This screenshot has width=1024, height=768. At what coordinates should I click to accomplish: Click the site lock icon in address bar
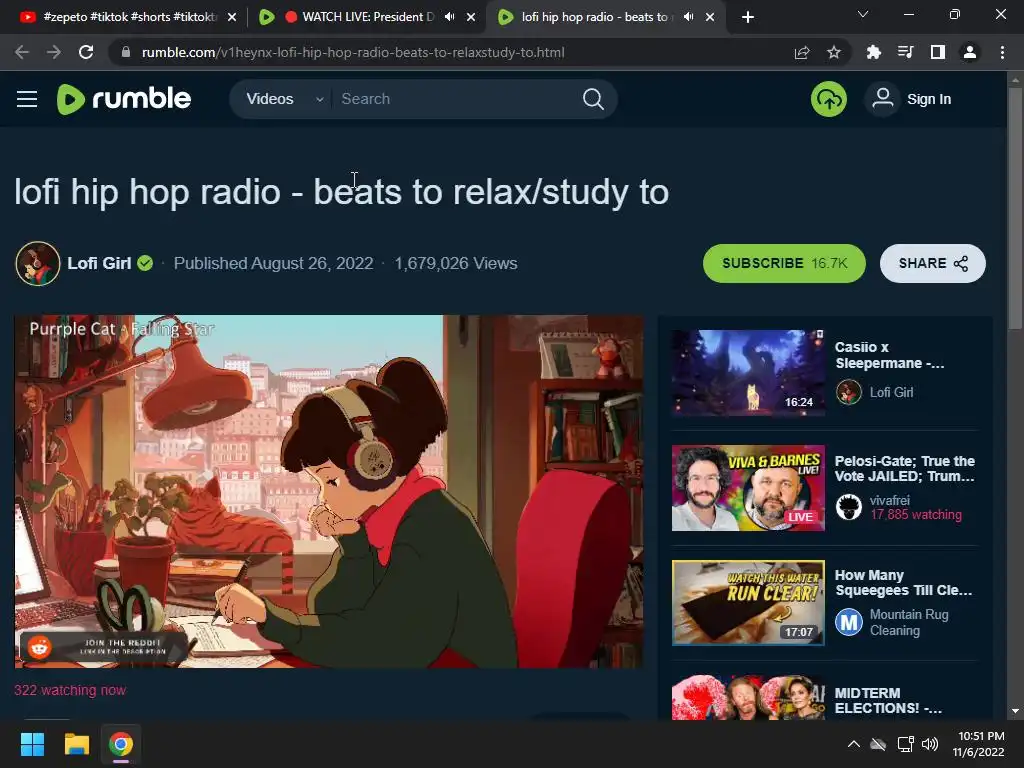[x=126, y=52]
